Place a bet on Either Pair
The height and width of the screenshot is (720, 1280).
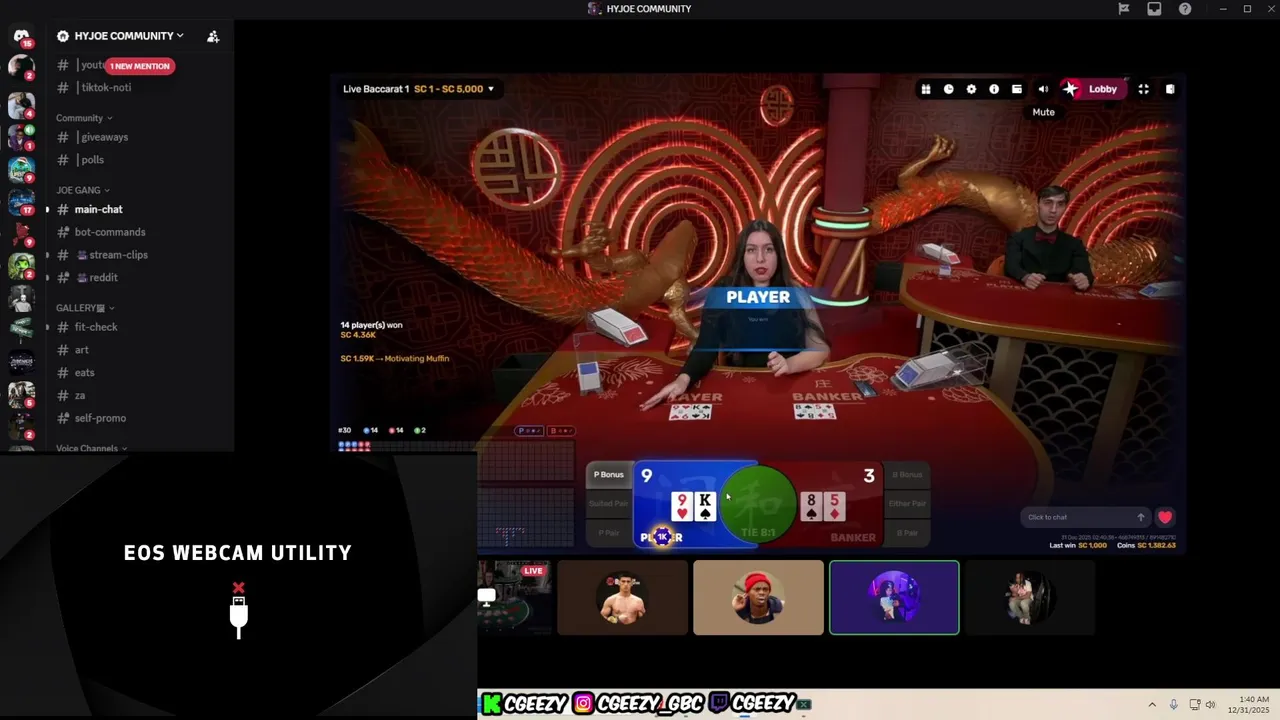tap(907, 504)
